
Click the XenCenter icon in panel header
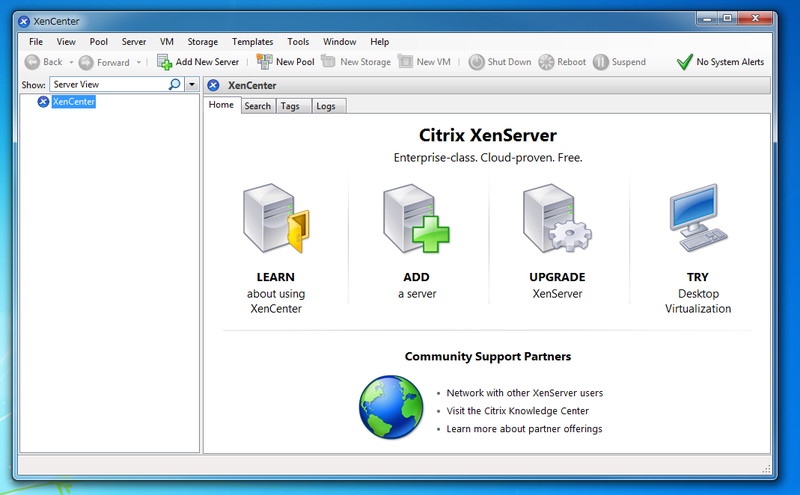pyautogui.click(x=214, y=85)
